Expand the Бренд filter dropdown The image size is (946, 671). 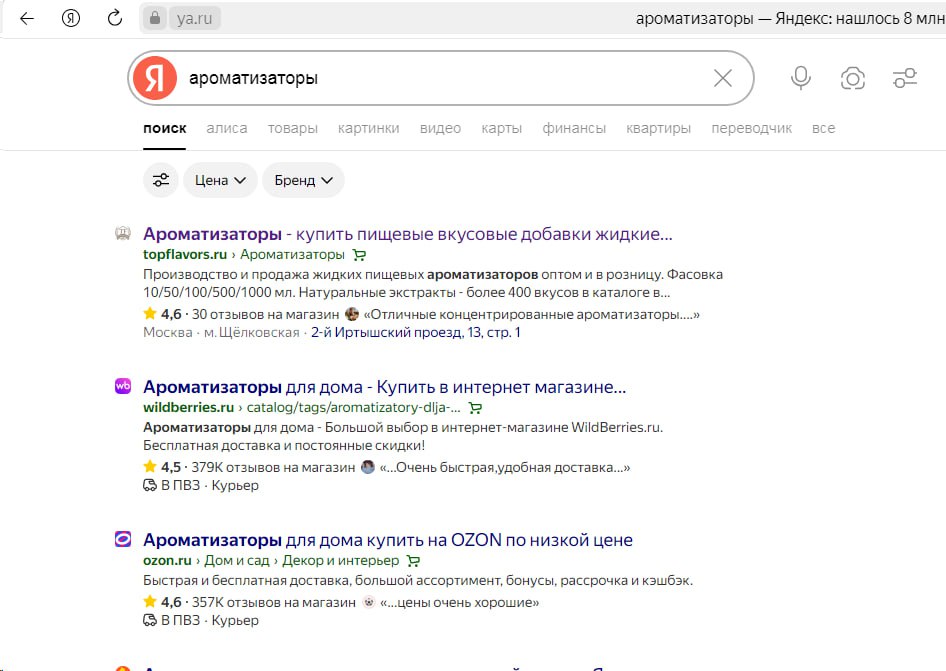pyautogui.click(x=303, y=180)
